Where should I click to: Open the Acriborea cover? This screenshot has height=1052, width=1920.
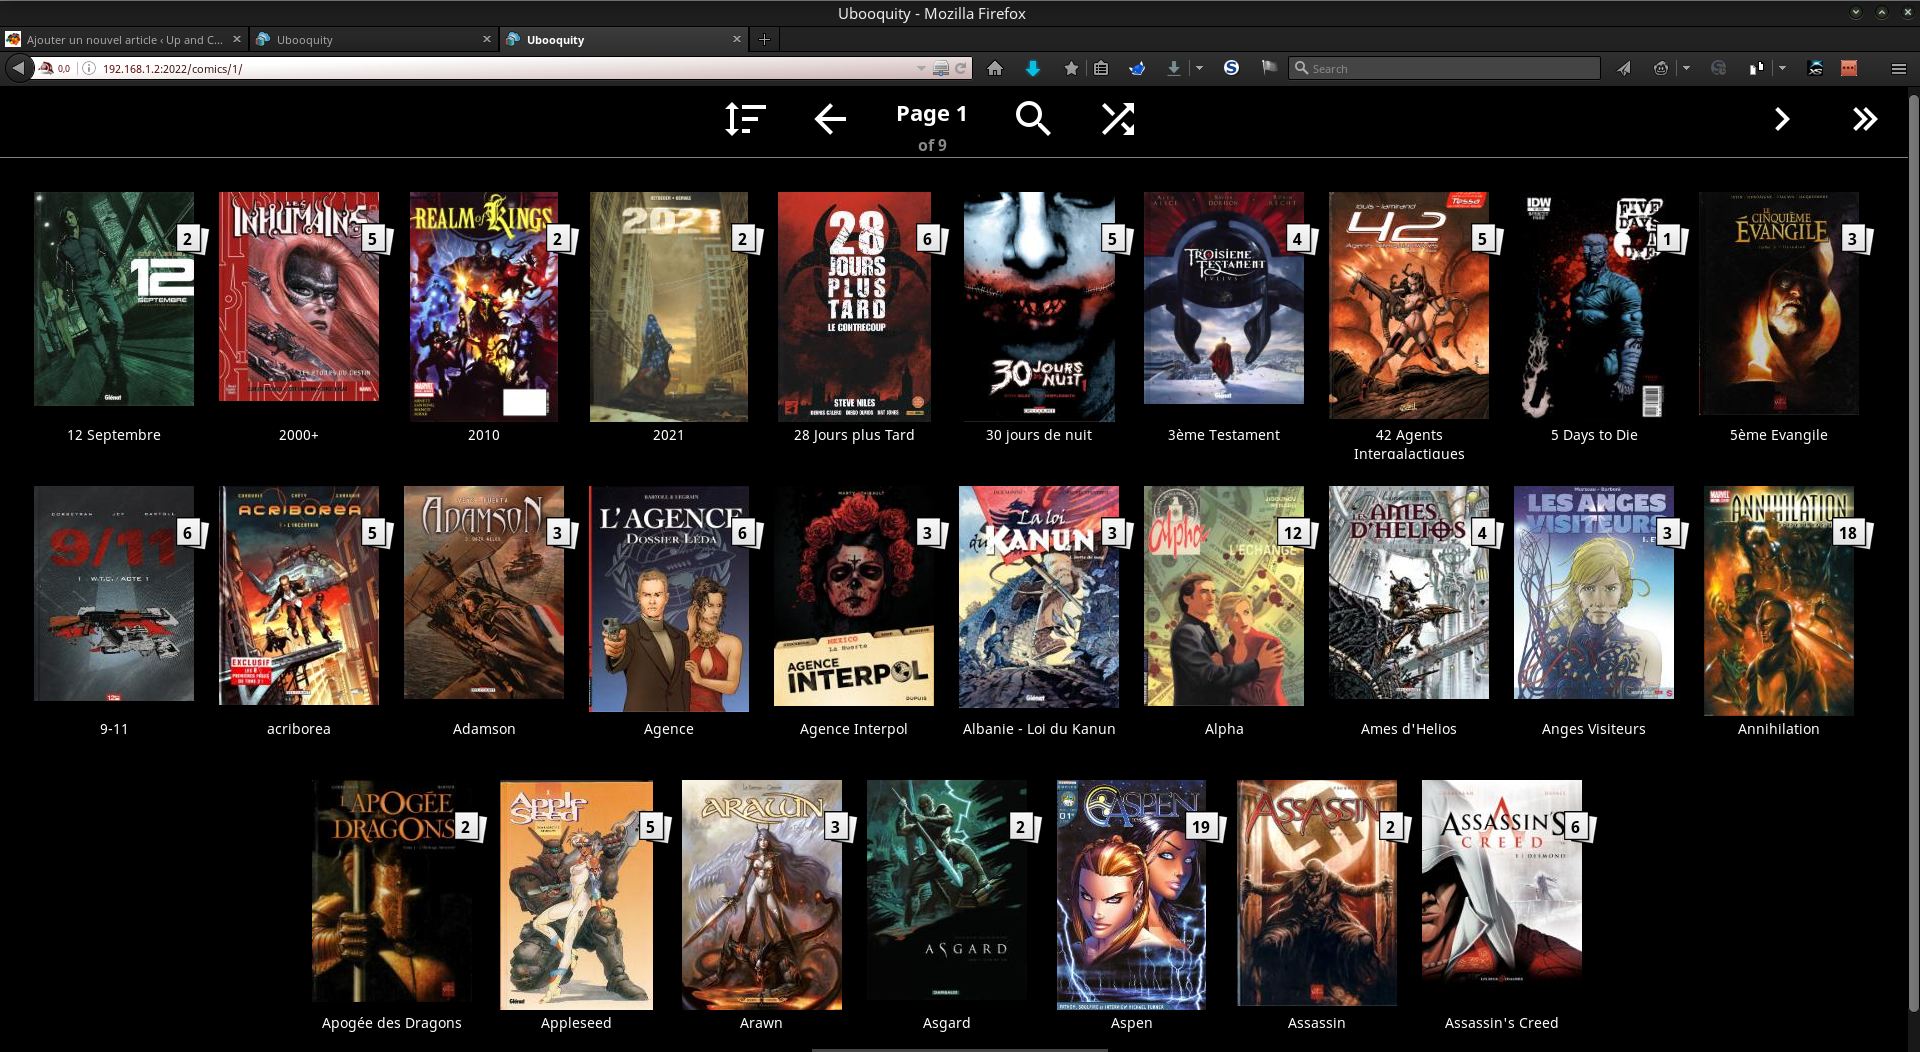tap(299, 596)
